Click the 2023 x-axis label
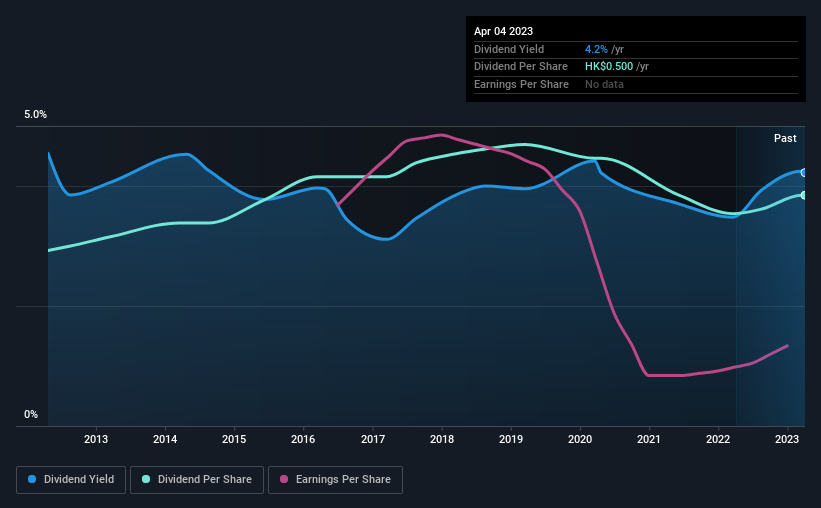The width and height of the screenshot is (821, 508). click(x=787, y=439)
